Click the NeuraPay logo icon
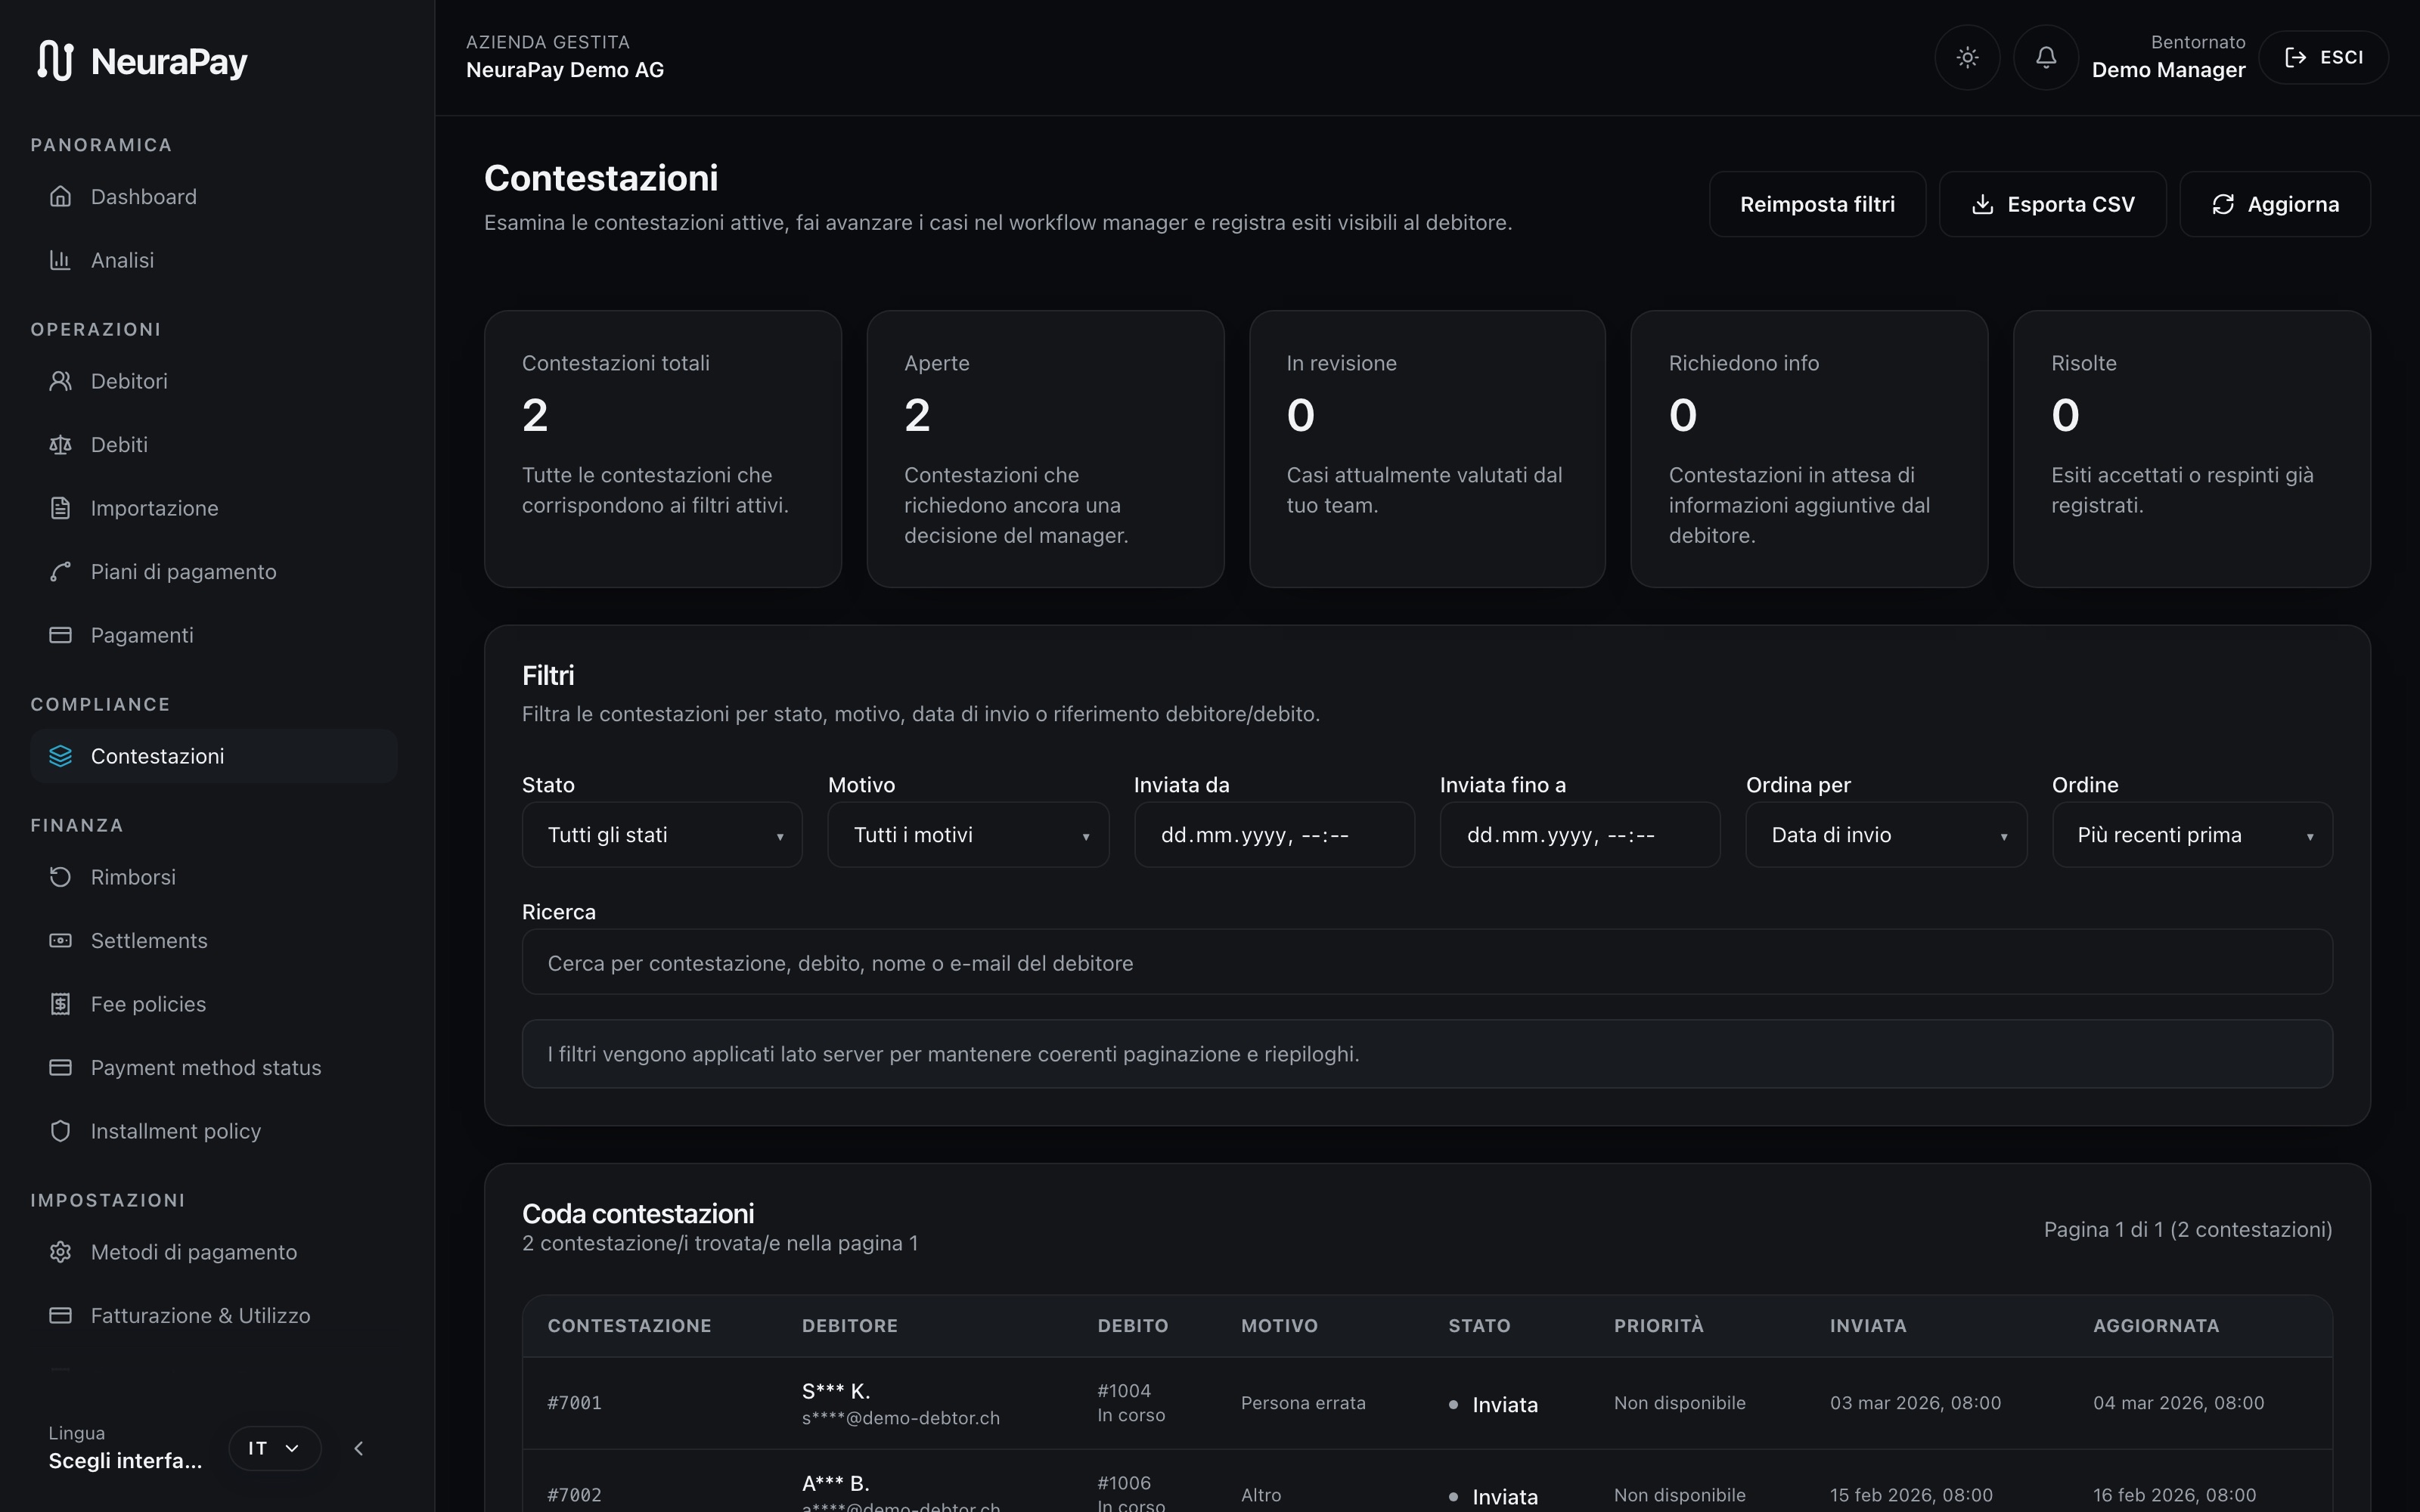This screenshot has height=1512, width=2420. tap(55, 61)
